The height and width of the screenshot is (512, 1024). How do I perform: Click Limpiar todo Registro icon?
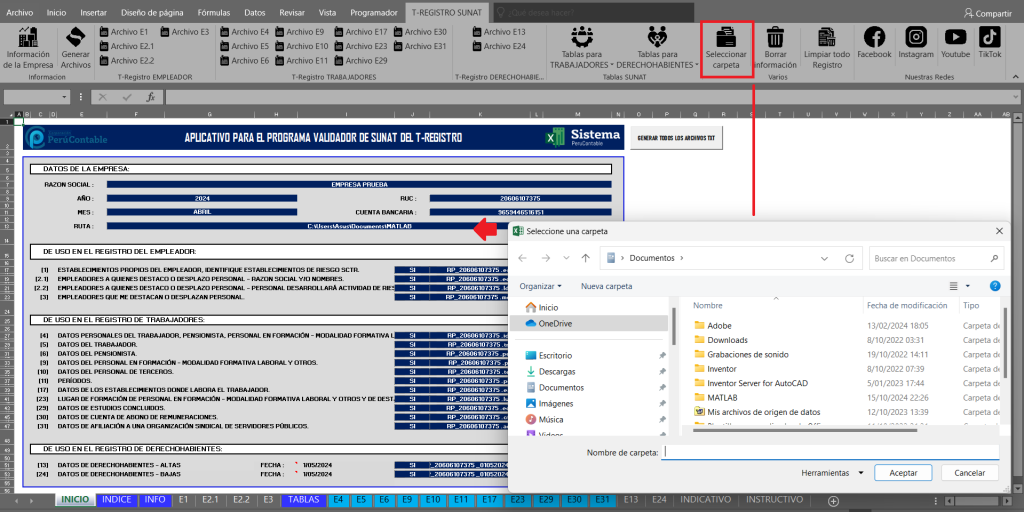coord(827,48)
